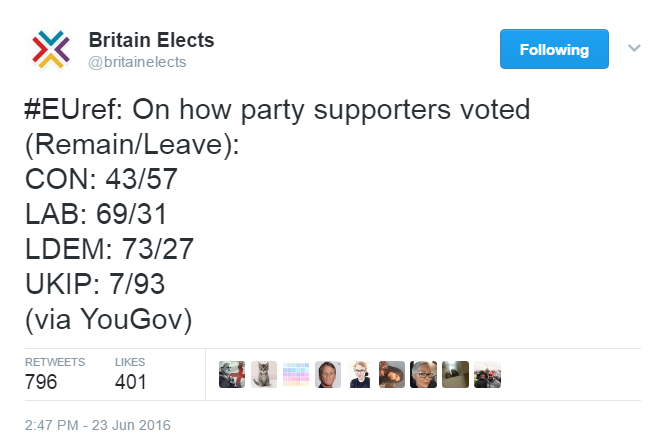Click the Following button

(x=554, y=49)
